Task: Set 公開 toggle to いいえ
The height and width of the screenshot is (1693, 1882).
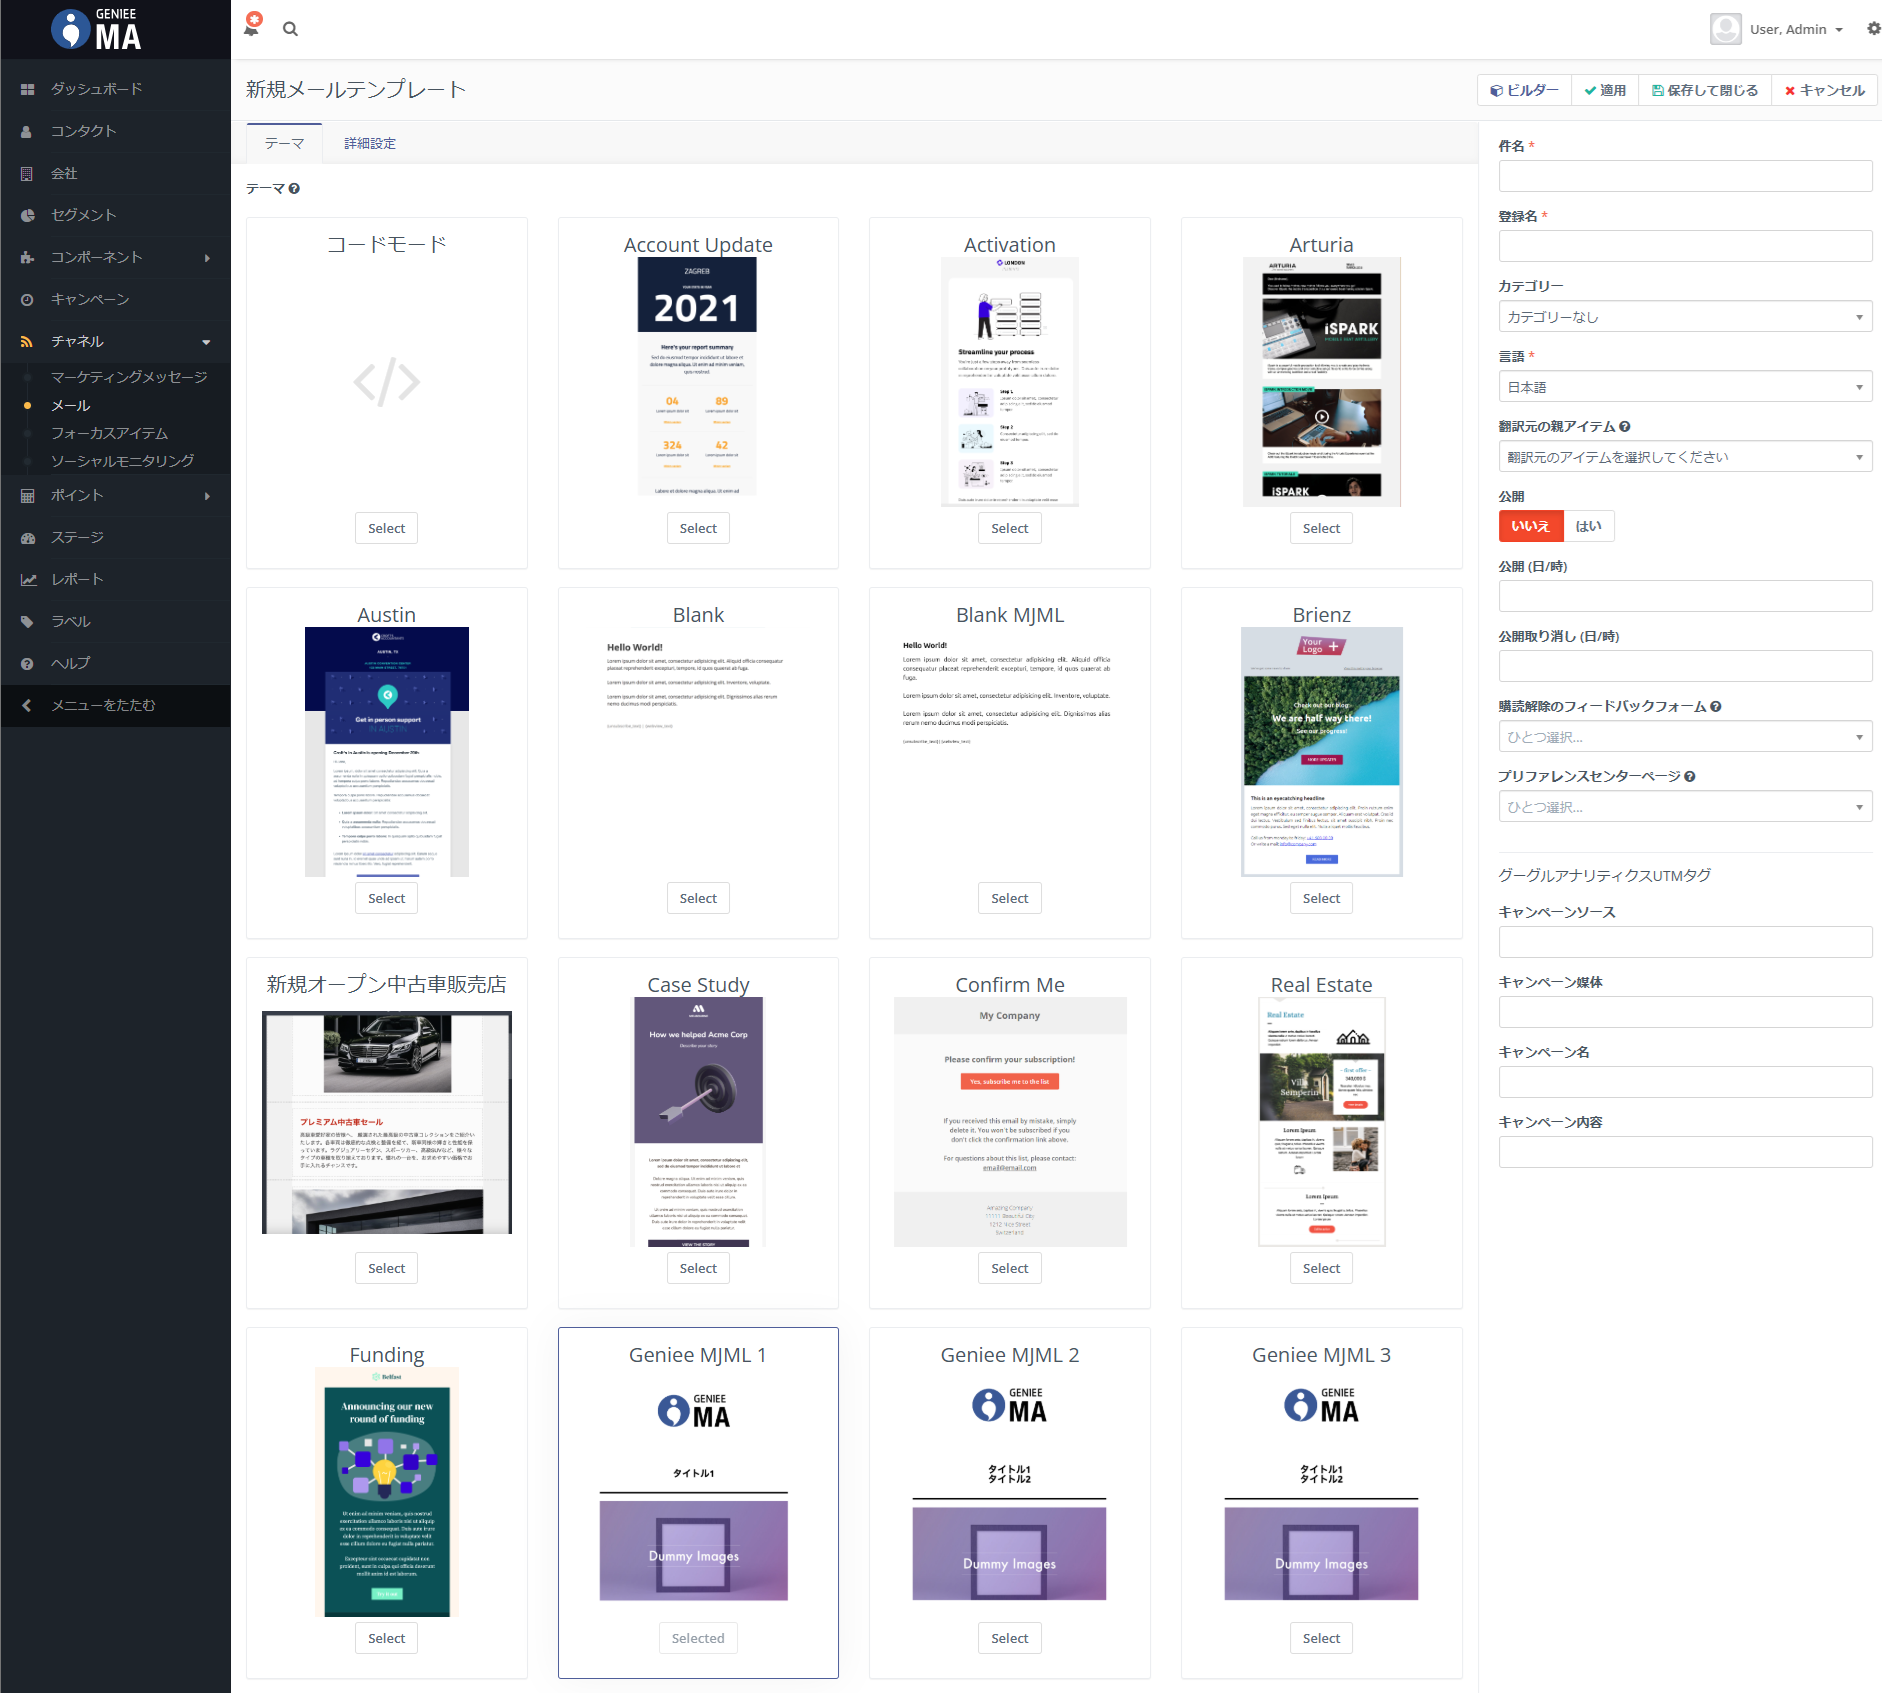Action: (x=1530, y=526)
